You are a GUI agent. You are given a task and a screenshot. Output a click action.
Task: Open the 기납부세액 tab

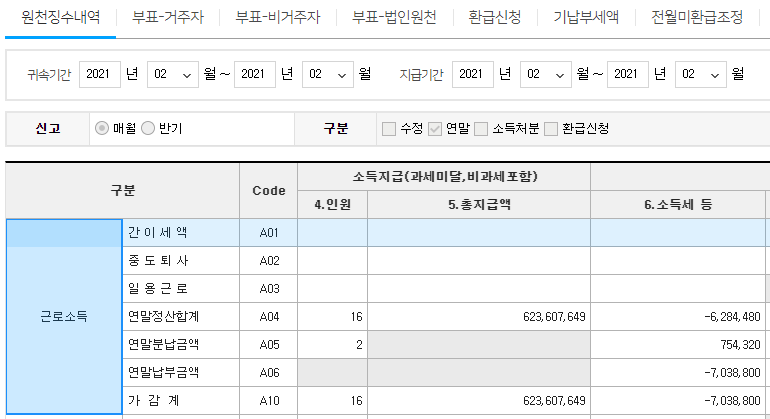pyautogui.click(x=585, y=17)
